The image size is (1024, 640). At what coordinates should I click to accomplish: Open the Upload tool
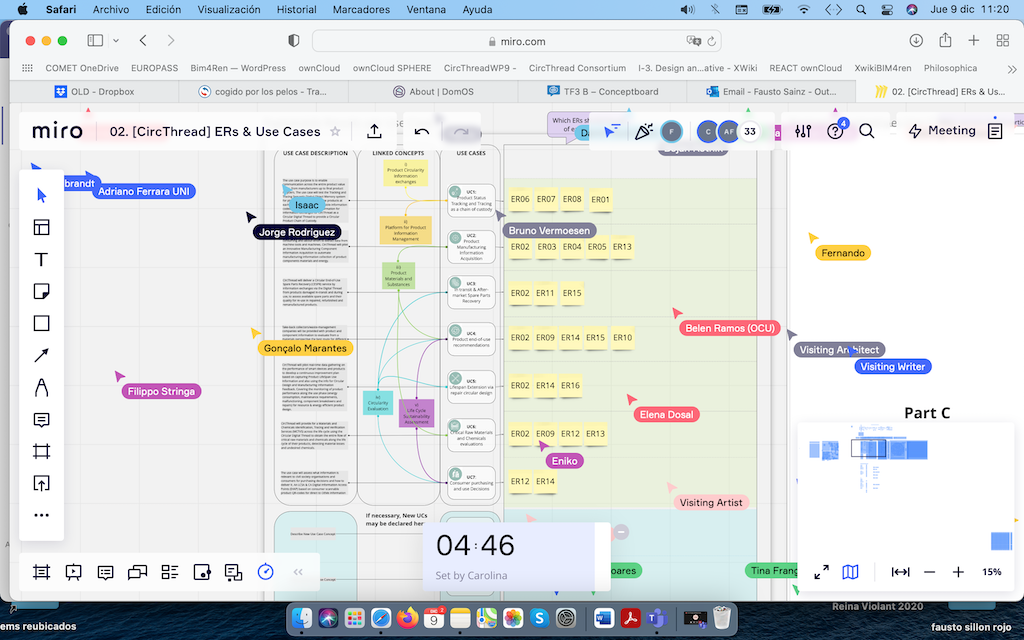pyautogui.click(x=41, y=483)
